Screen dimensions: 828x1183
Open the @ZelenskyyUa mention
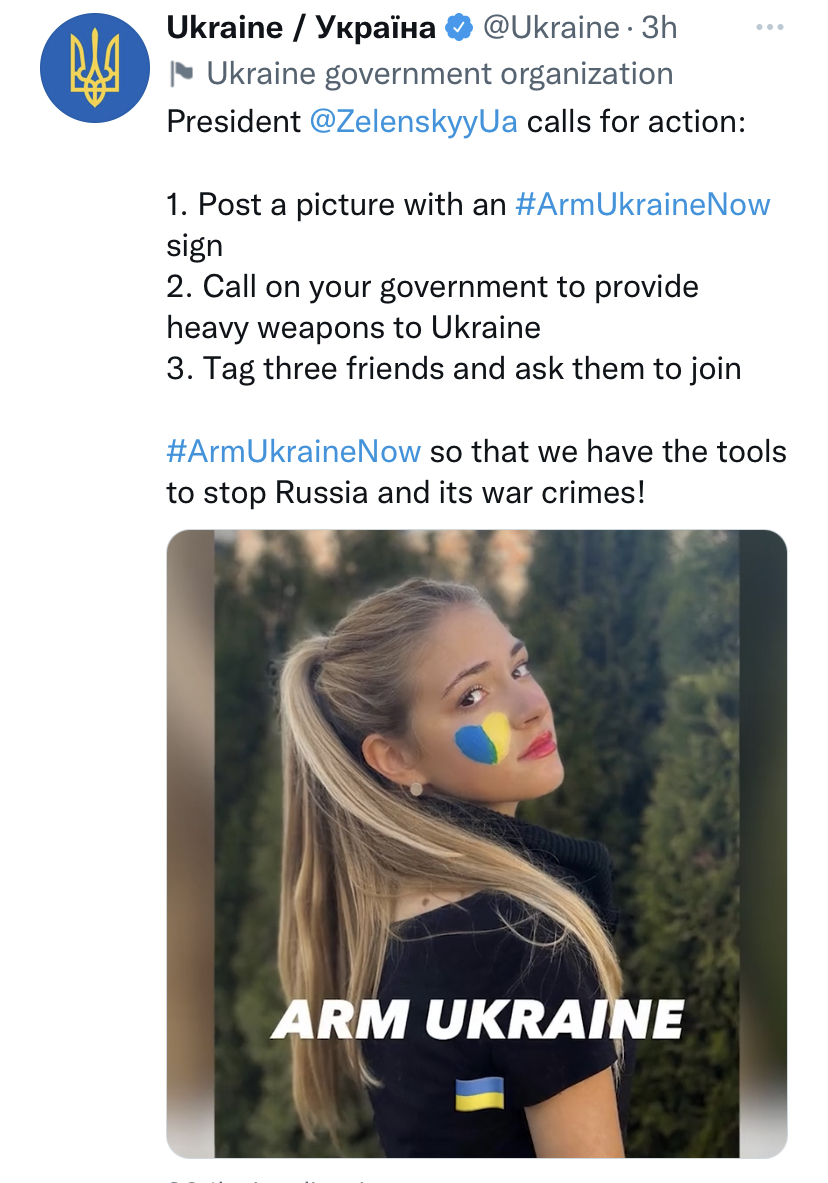[x=414, y=121]
